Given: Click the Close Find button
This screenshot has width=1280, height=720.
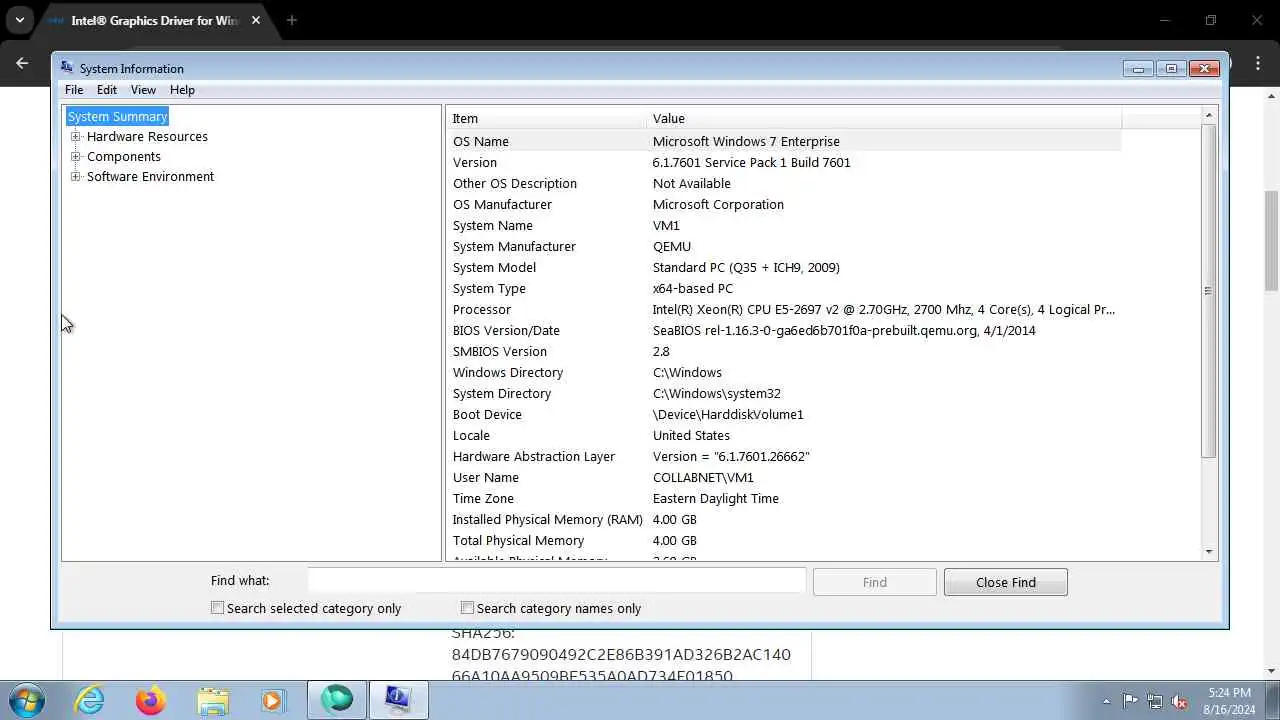Looking at the screenshot, I should click(x=1005, y=582).
